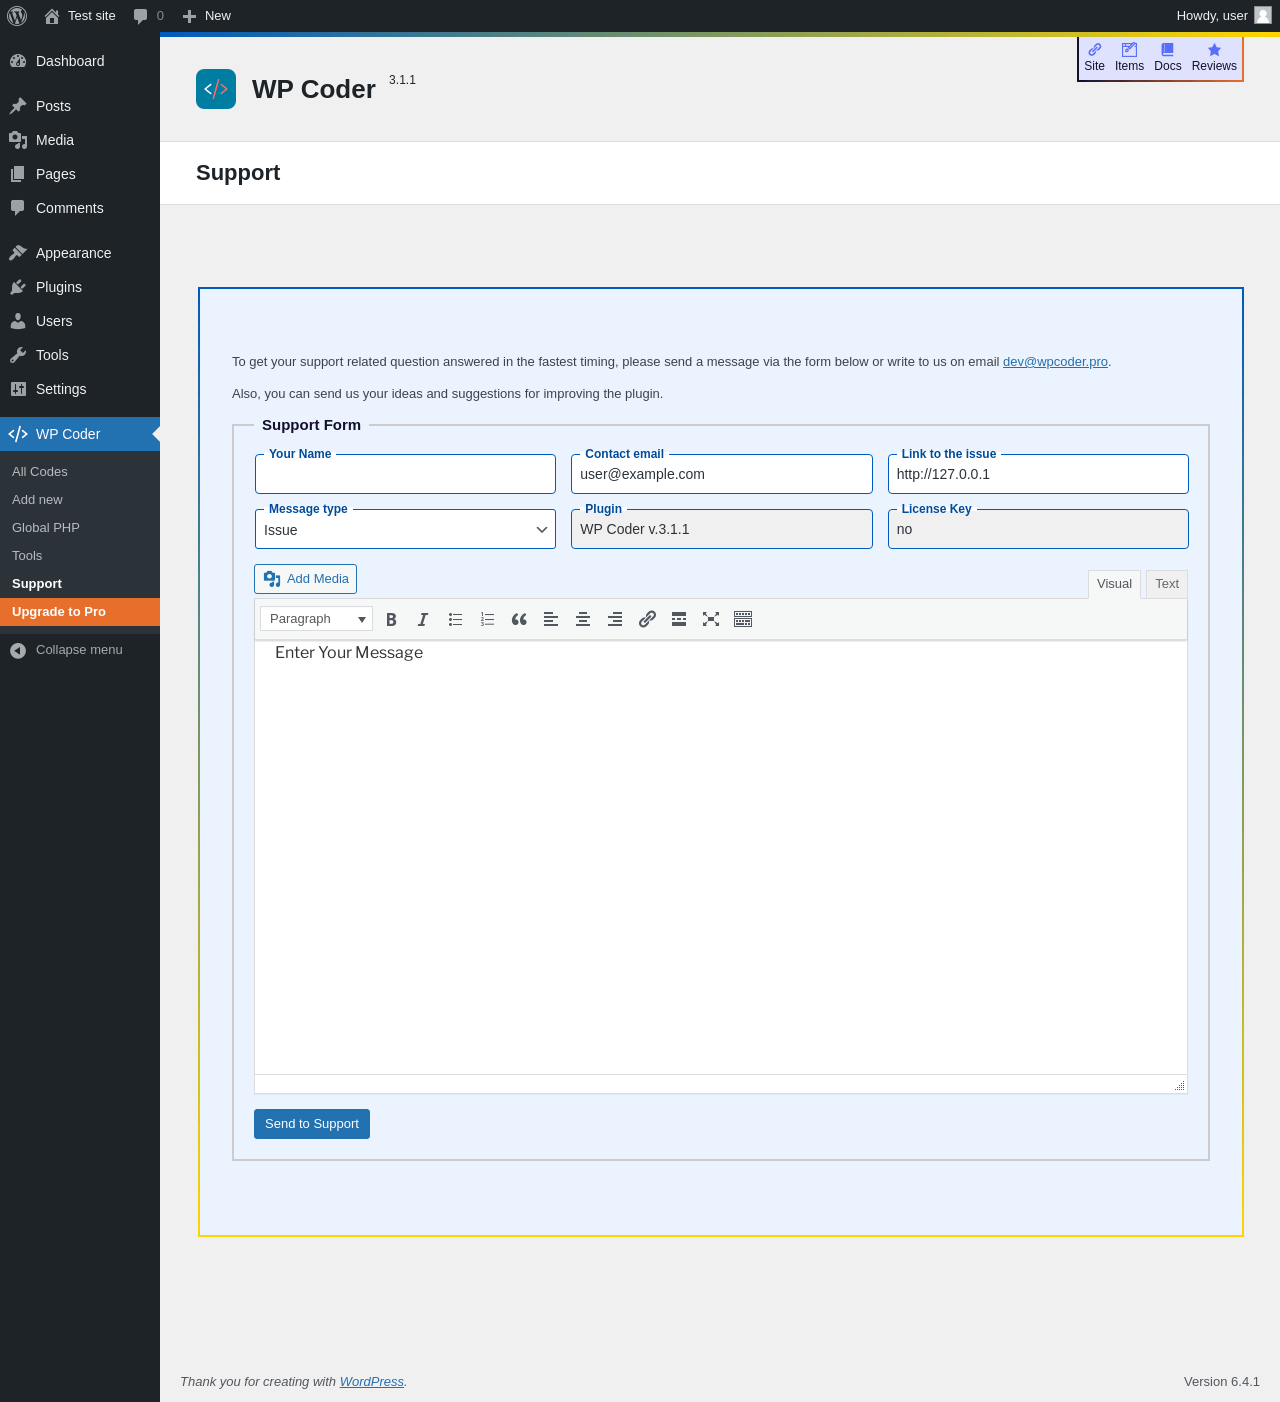Align text right in editor
Screen dimensions: 1280x1402
pyautogui.click(x=615, y=619)
